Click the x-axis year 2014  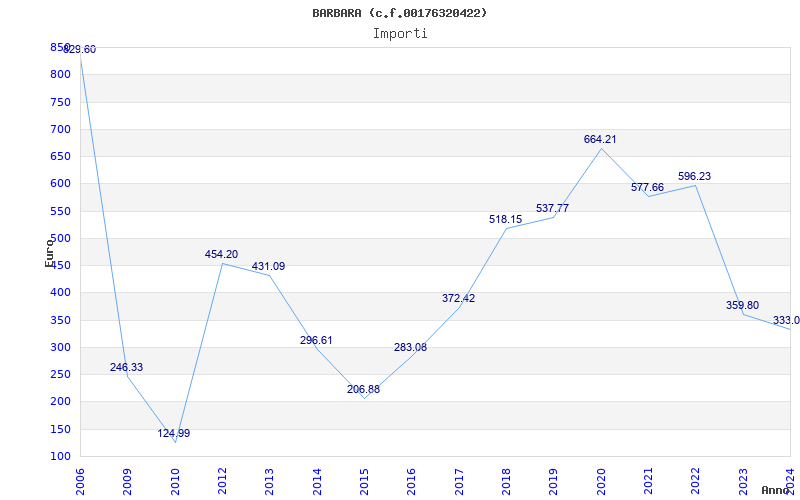(317, 482)
